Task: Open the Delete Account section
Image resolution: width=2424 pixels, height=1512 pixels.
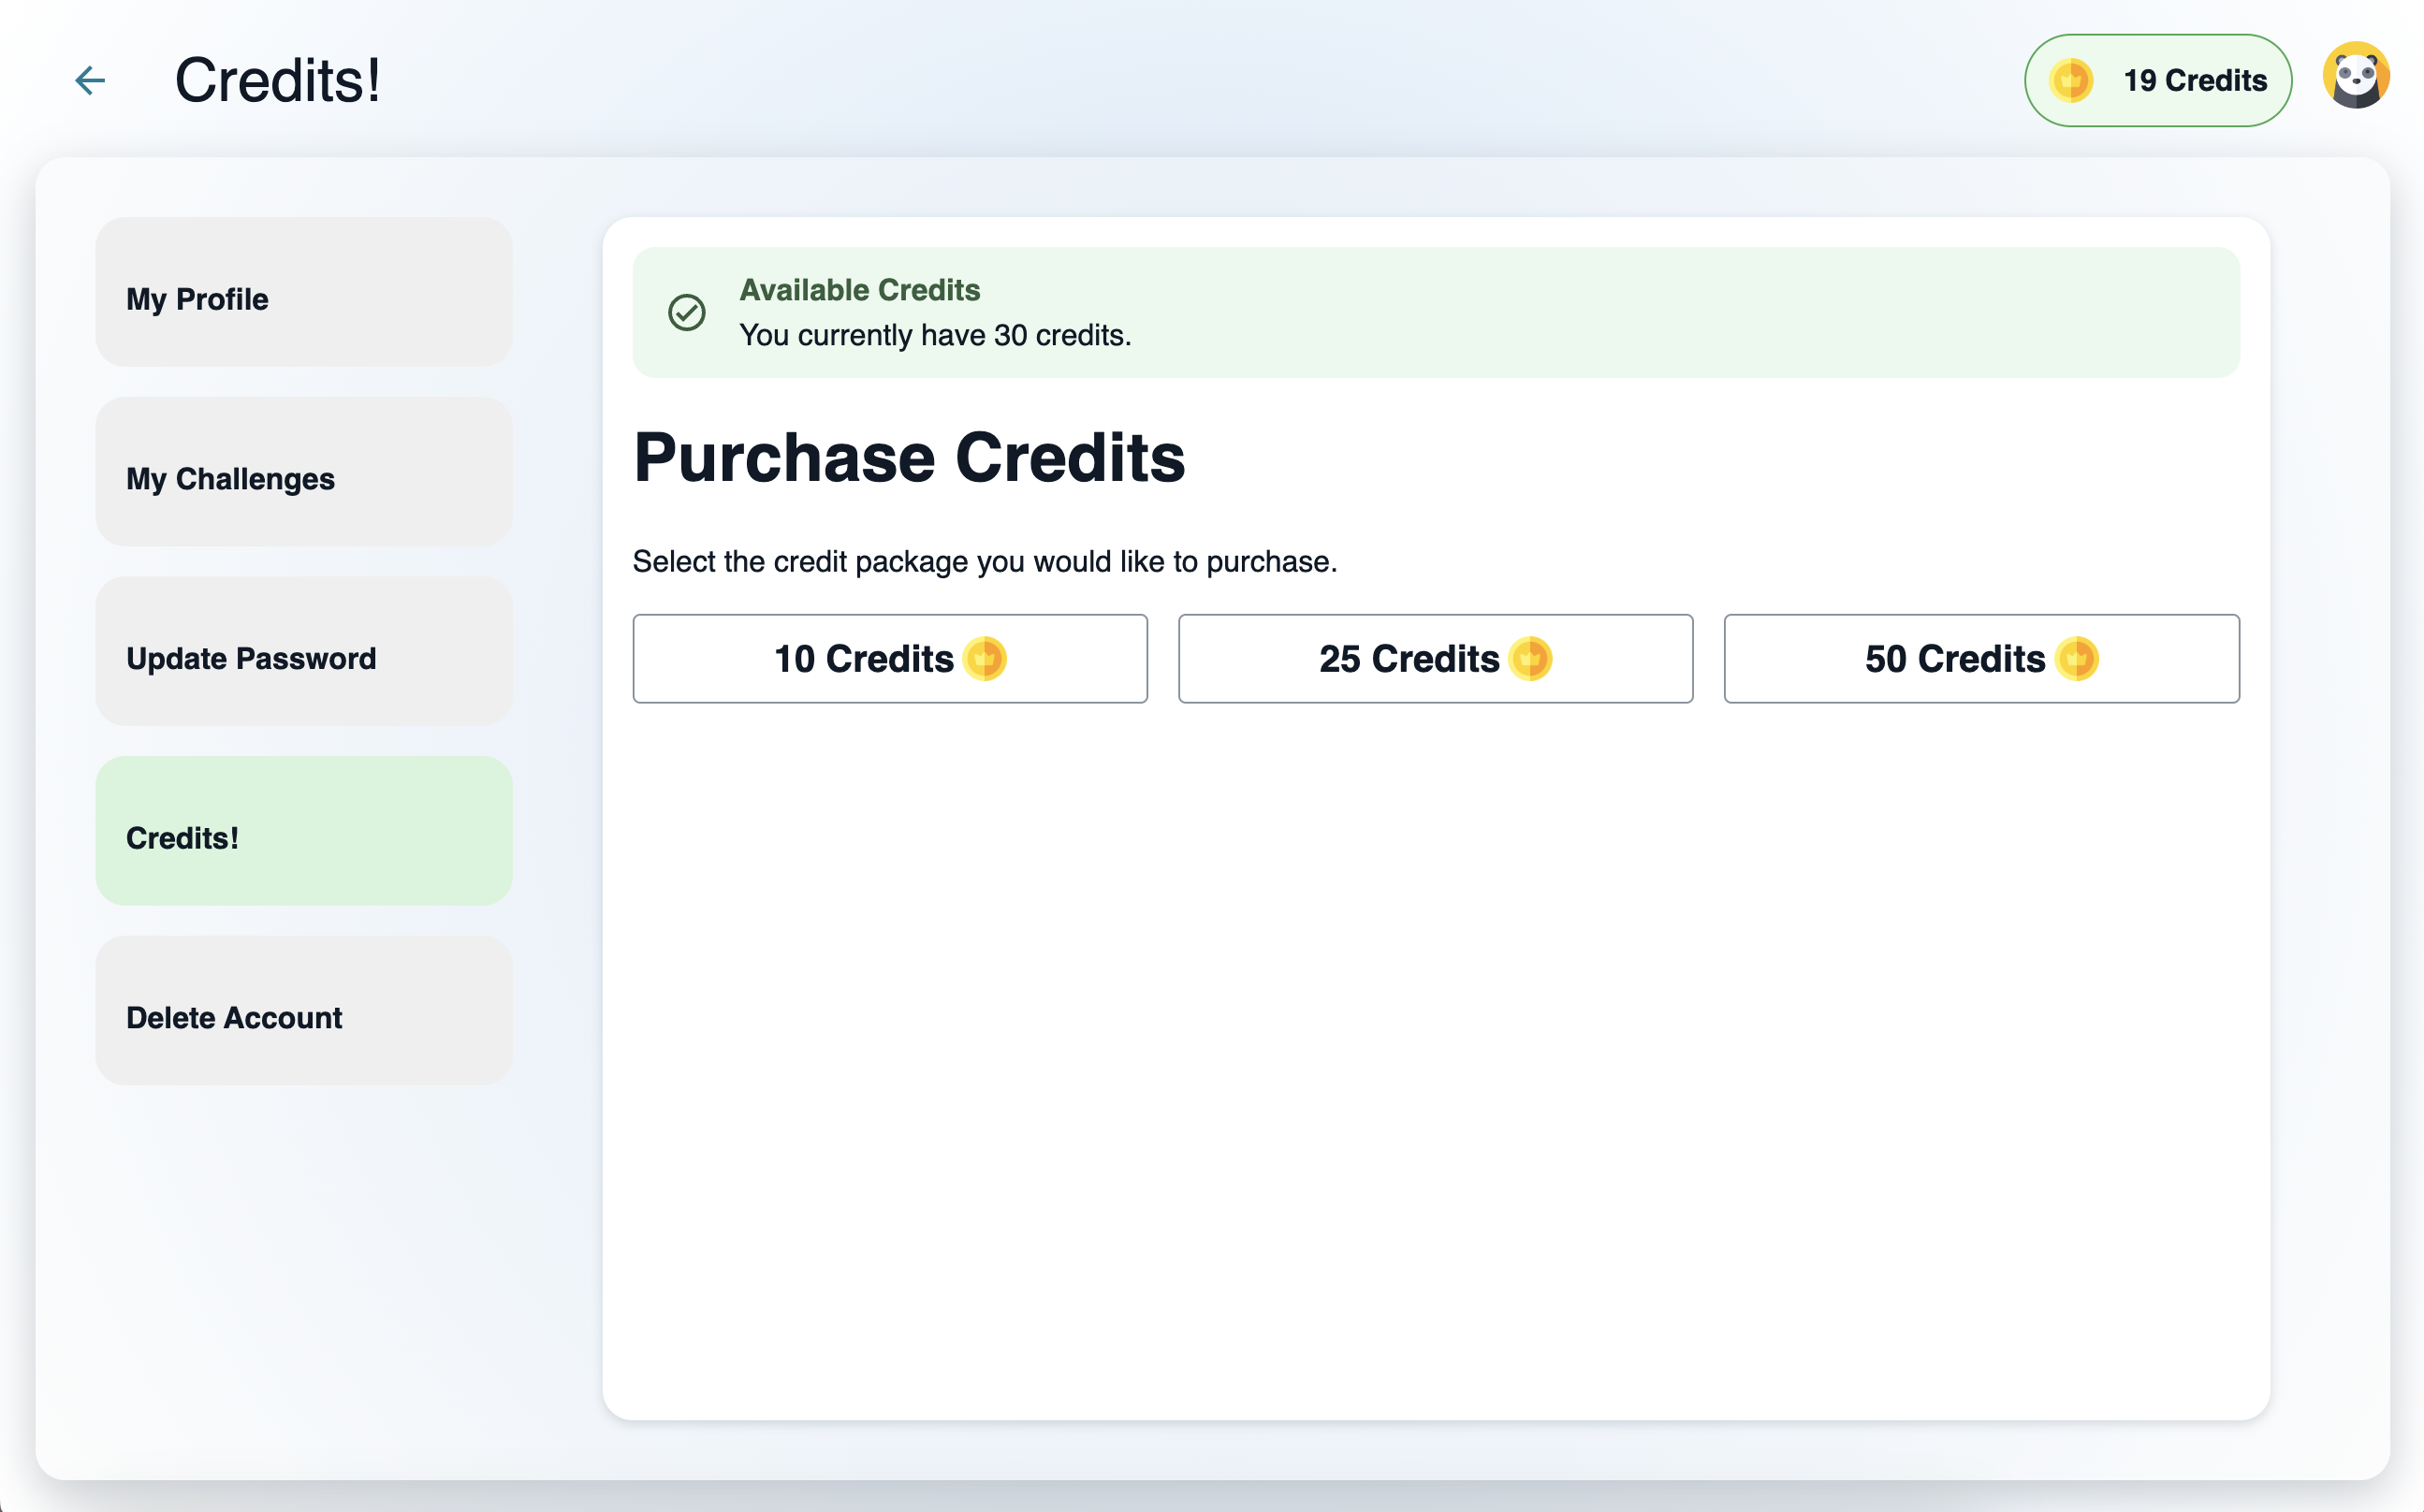Action: (303, 1011)
